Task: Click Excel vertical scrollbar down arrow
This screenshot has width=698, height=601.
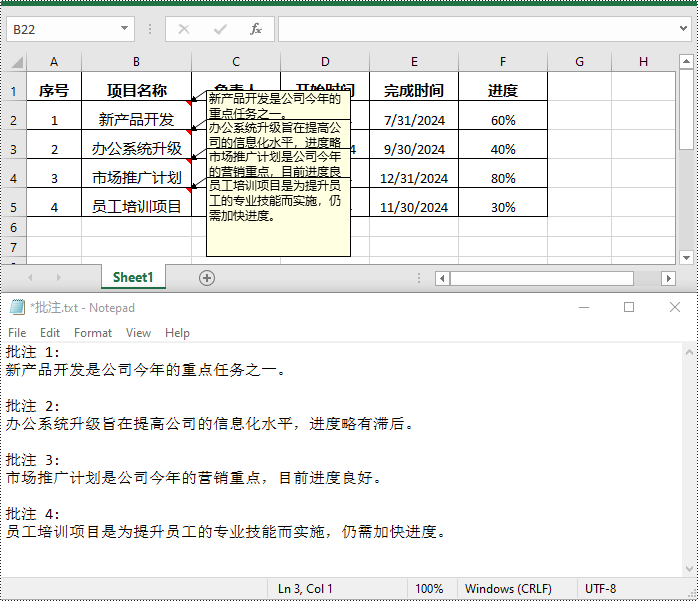Action: 686,257
